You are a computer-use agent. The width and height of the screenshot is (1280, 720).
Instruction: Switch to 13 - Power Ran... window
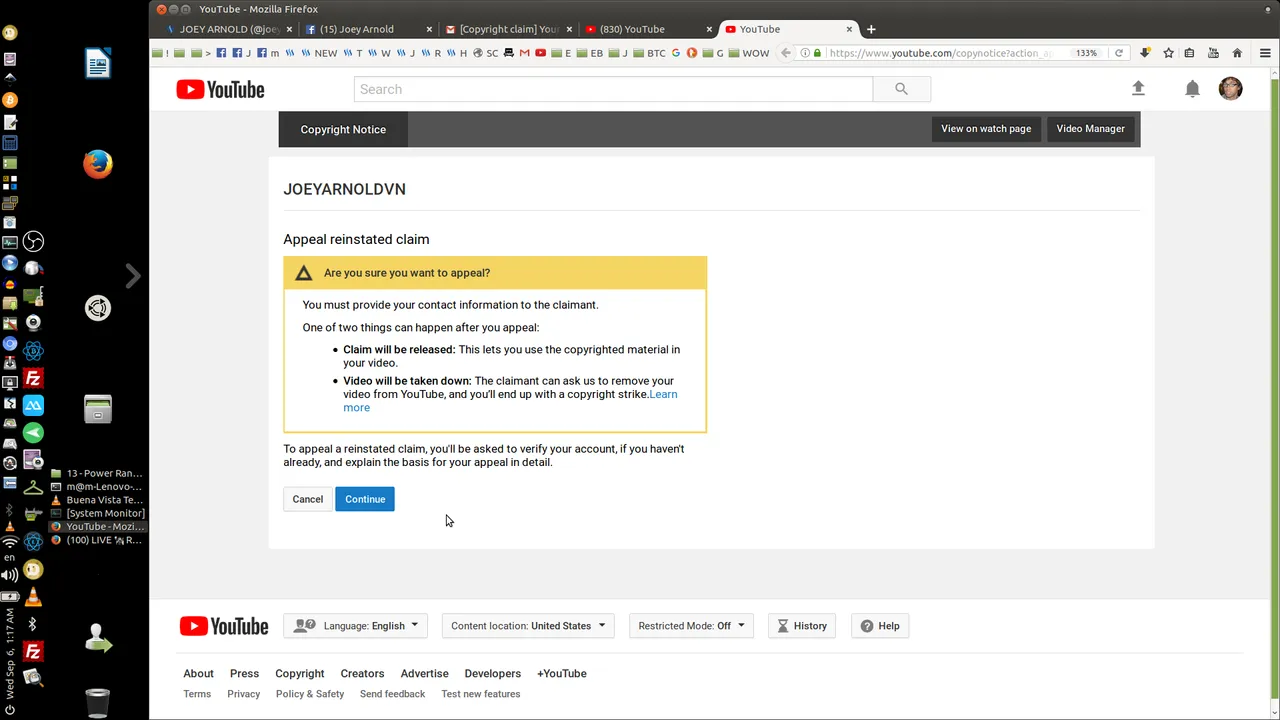pos(98,474)
